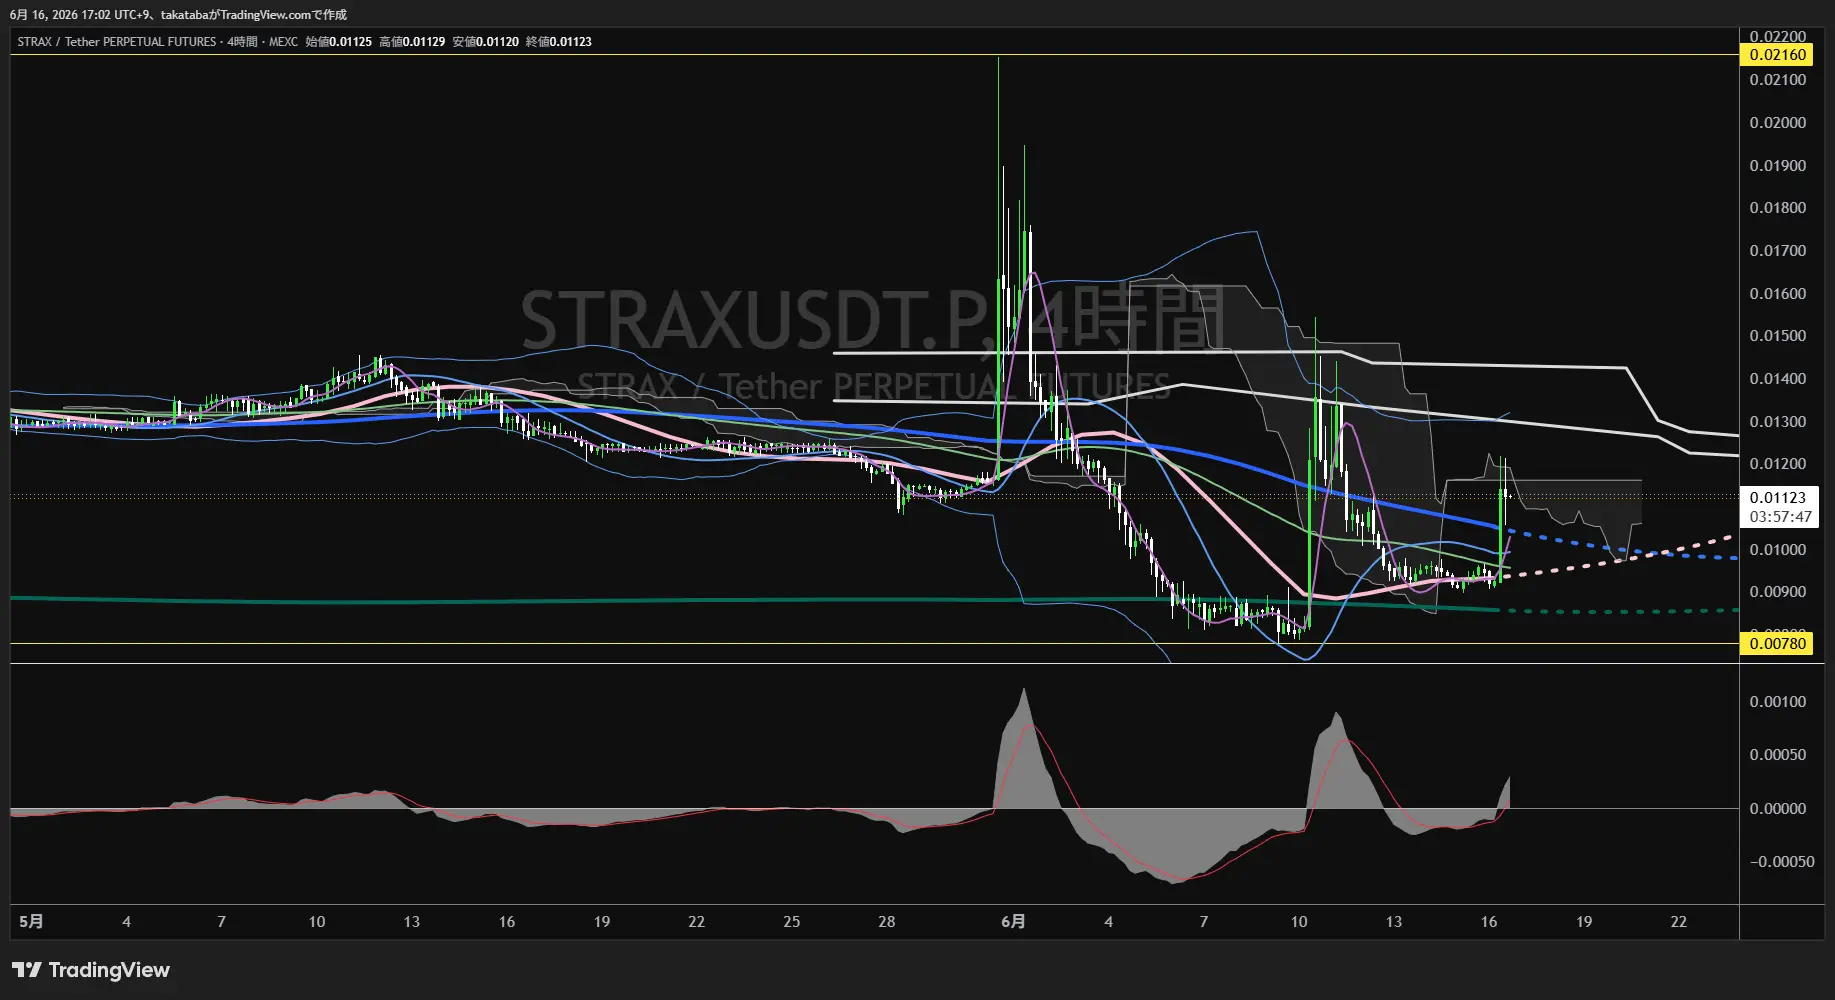Click the 0.01300 price axis label
The image size is (1835, 1000).
pos(1778,422)
